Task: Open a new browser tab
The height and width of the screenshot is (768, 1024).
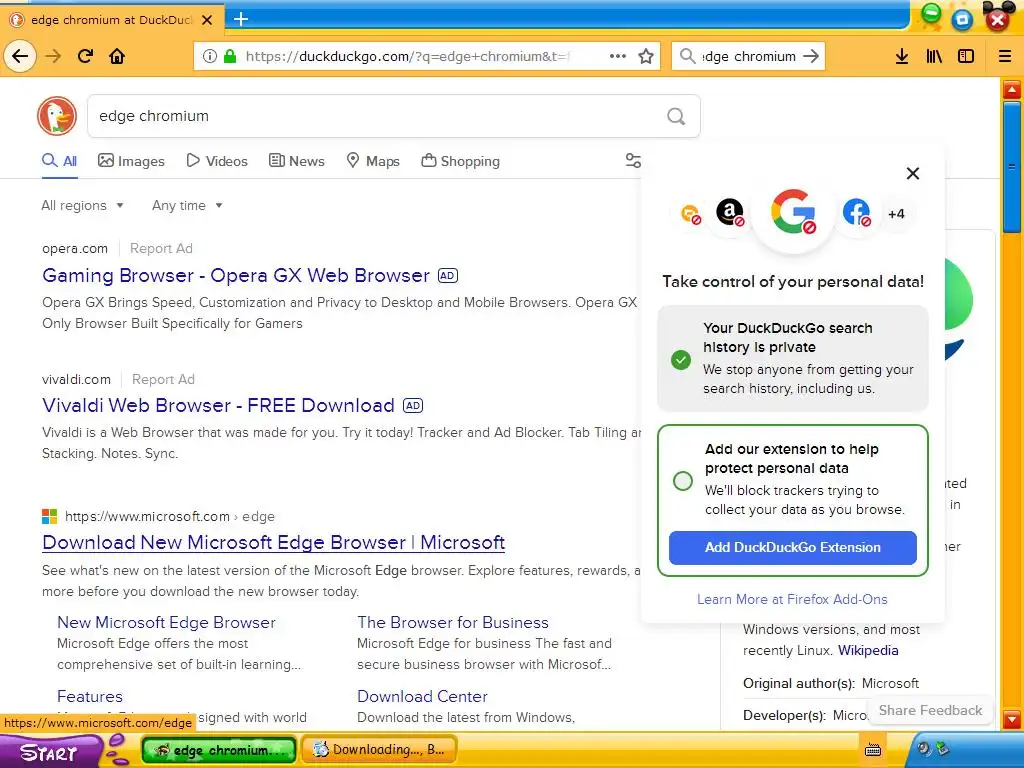Action: click(241, 19)
